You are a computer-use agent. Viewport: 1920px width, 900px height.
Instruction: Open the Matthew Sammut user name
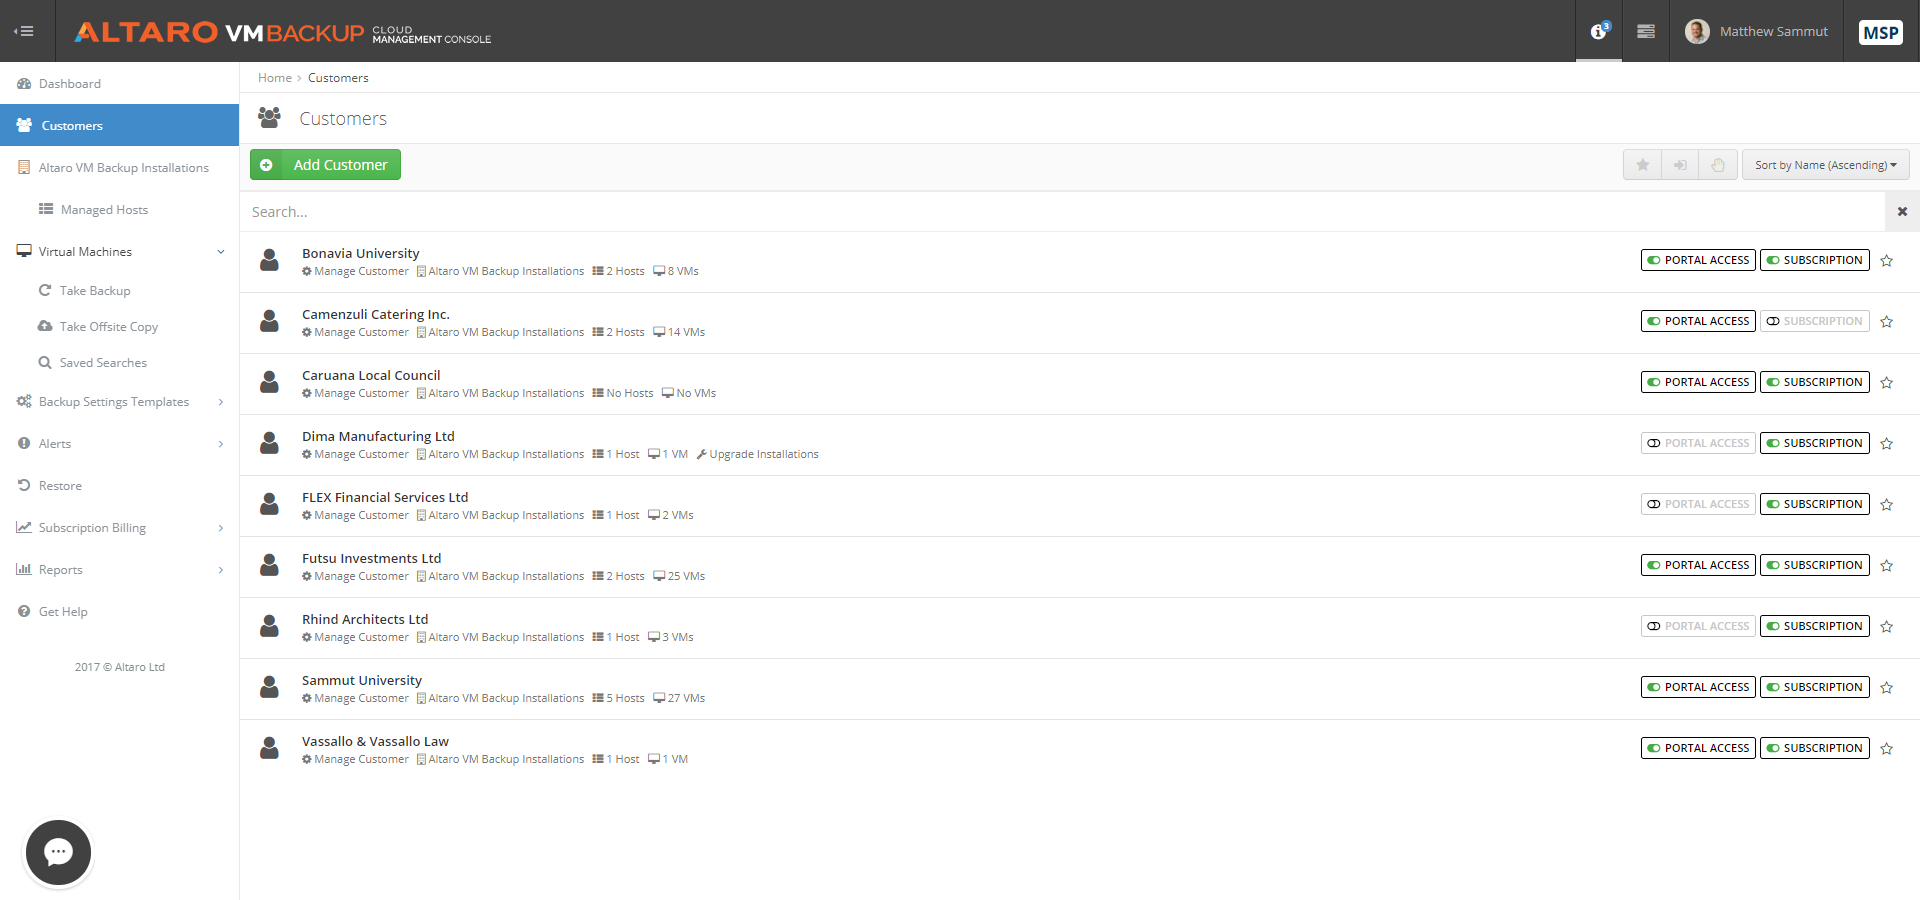pyautogui.click(x=1773, y=32)
